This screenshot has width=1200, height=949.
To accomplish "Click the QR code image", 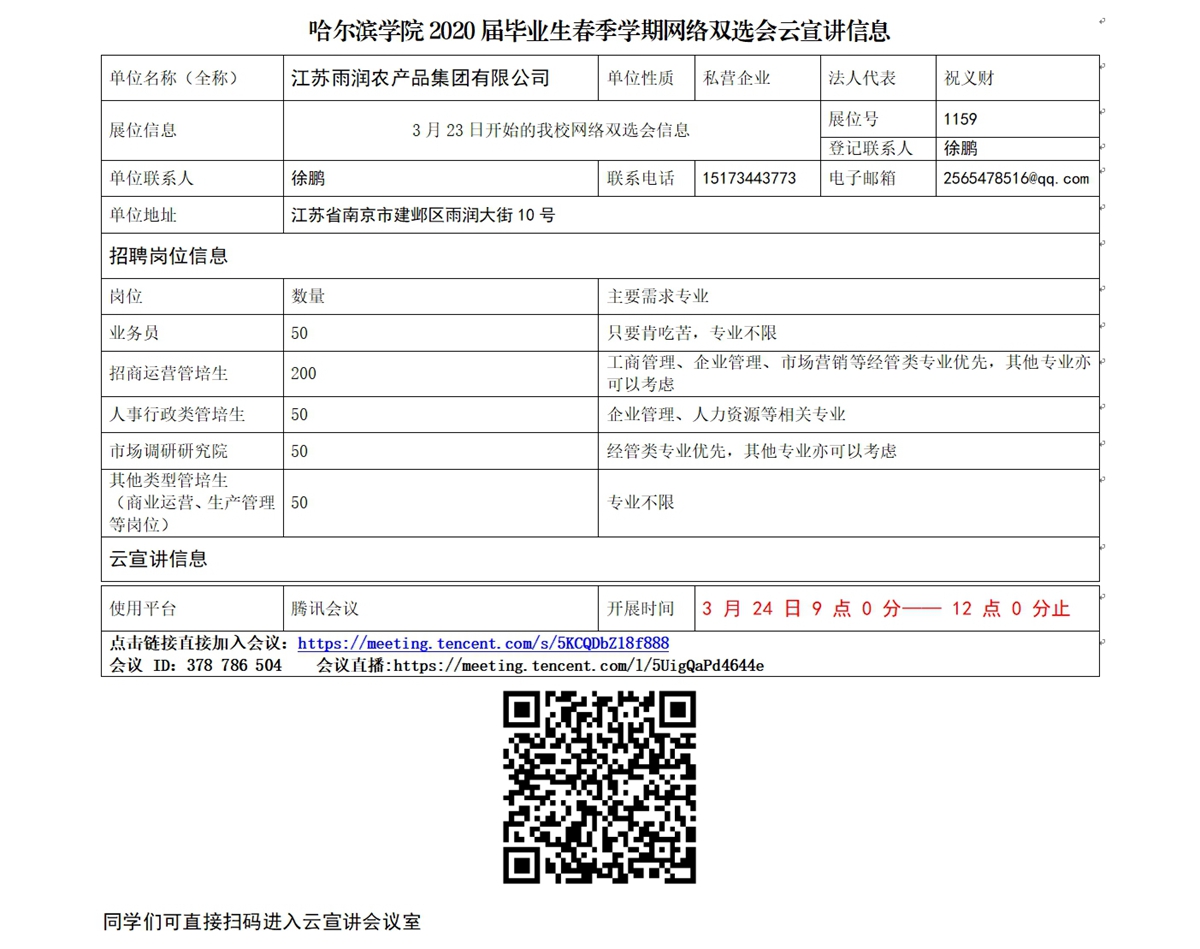I will click(599, 788).
